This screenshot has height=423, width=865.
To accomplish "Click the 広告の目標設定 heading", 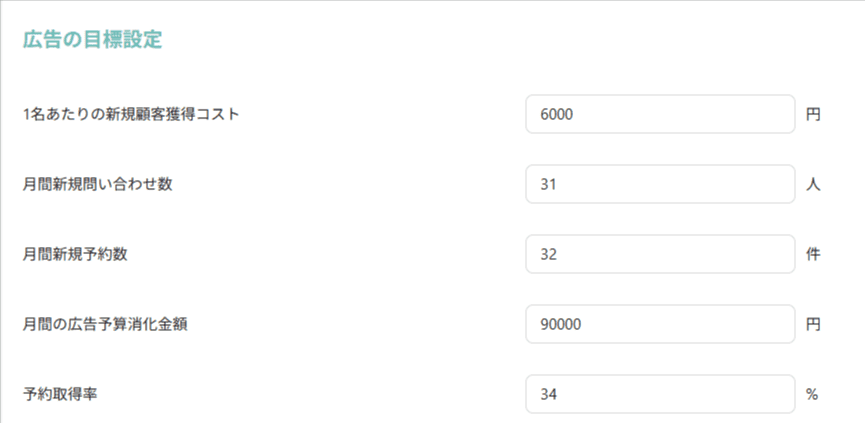I will 92,40.
